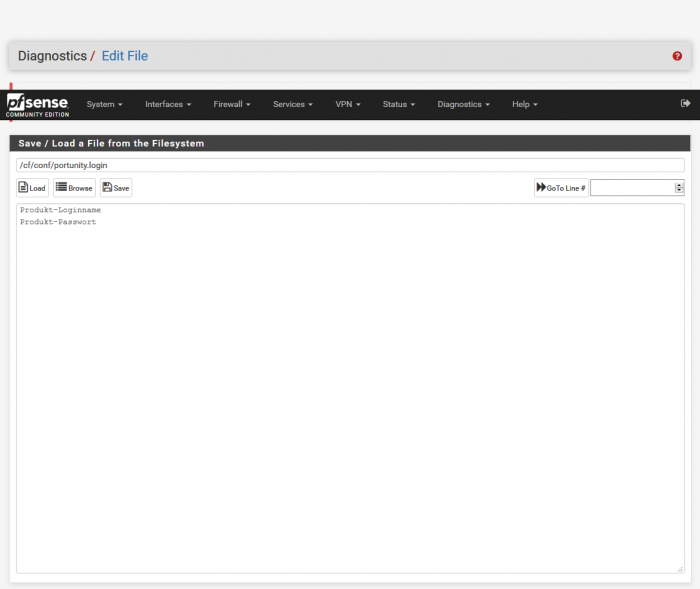Save the file with the Save button

pos(116,188)
